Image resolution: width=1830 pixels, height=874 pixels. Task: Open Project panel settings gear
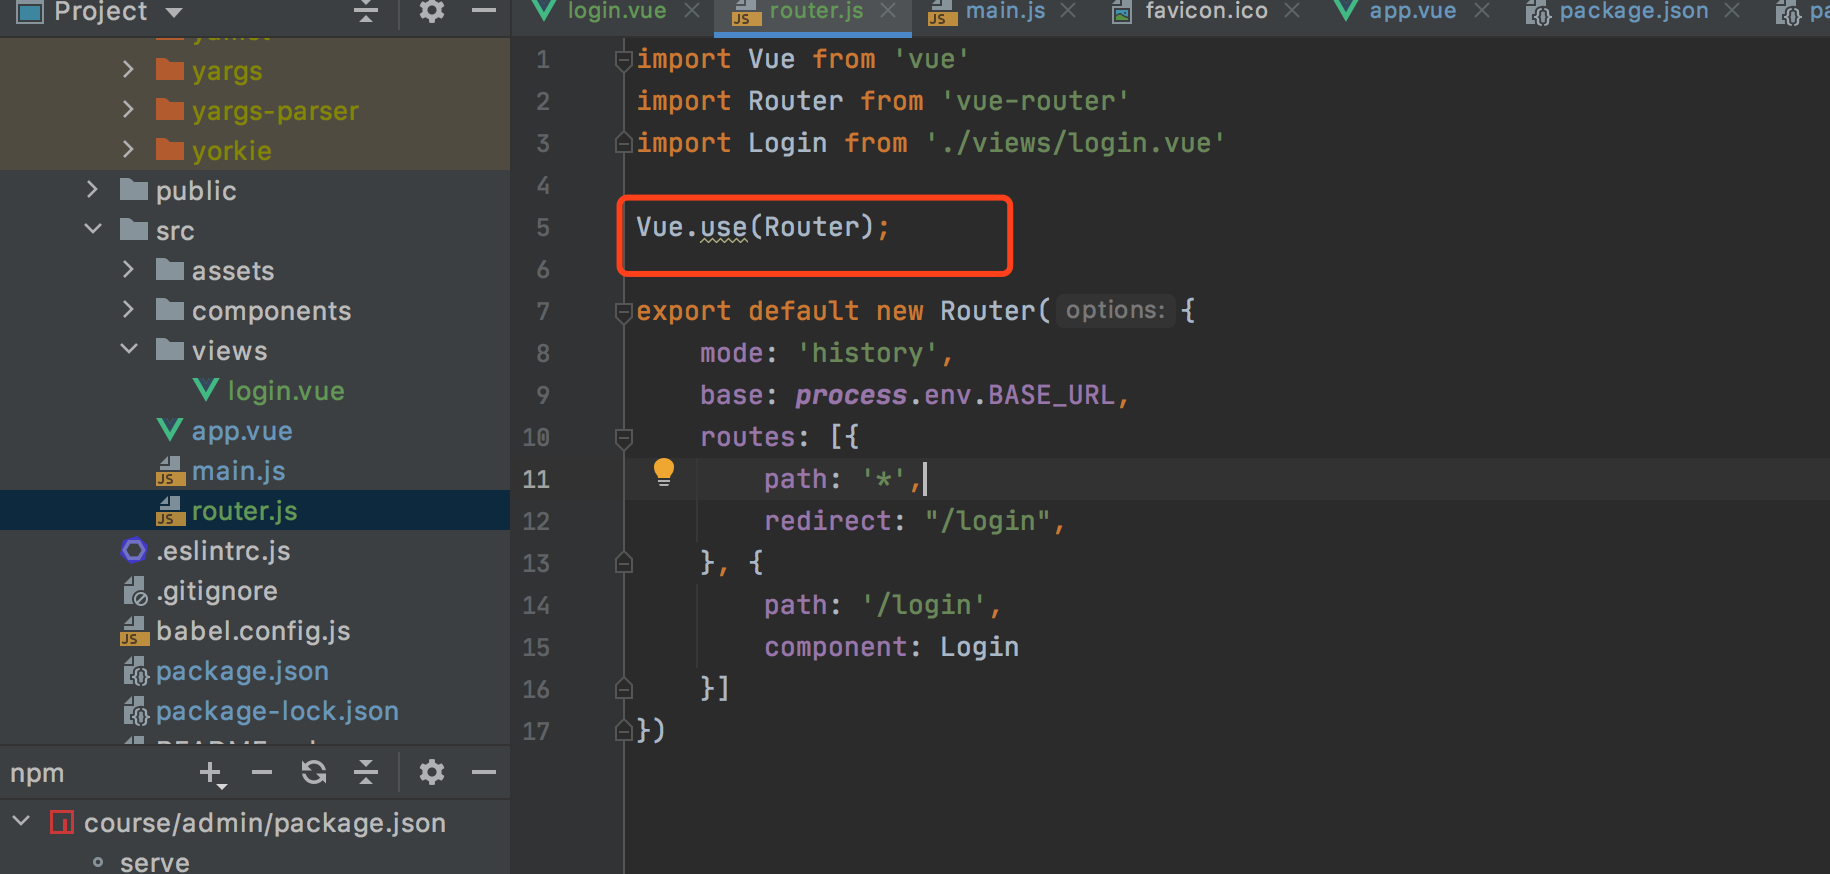click(431, 11)
